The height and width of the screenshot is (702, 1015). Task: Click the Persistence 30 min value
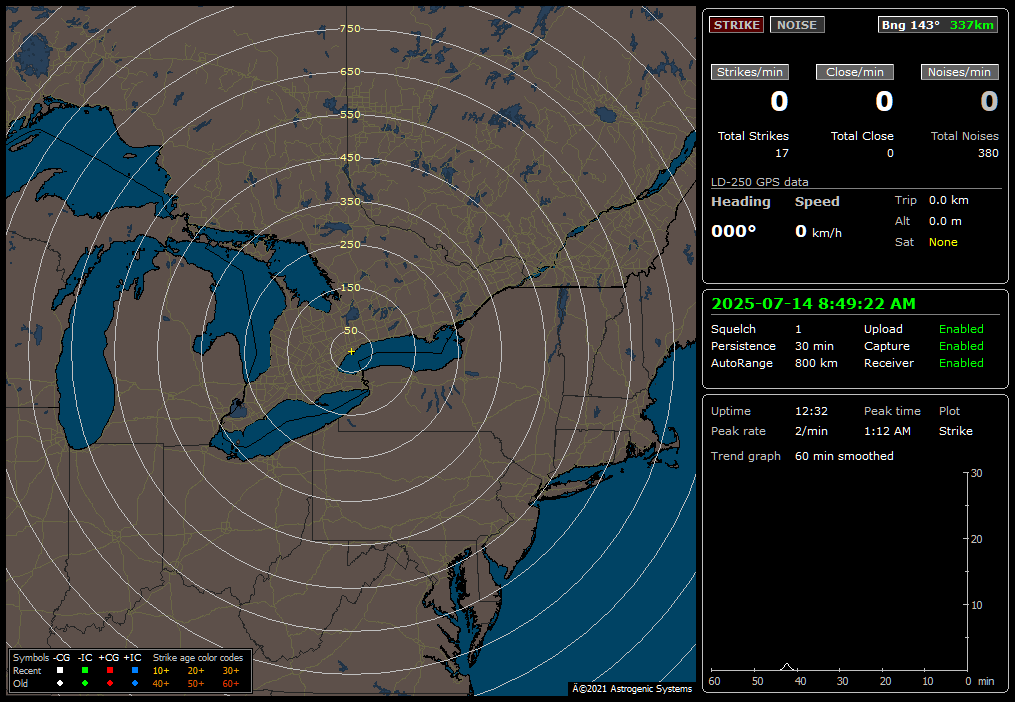pyautogui.click(x=814, y=346)
